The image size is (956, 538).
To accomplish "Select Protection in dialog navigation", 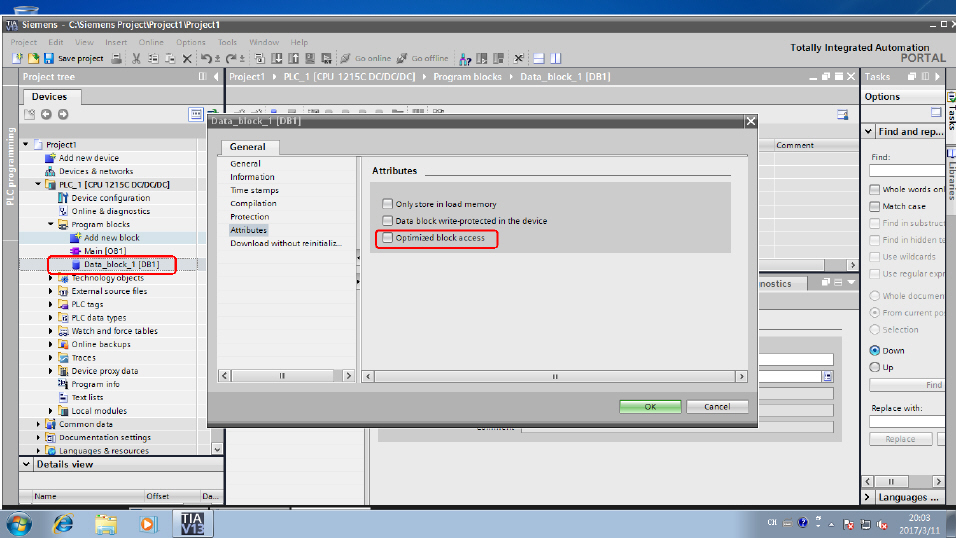I will pyautogui.click(x=249, y=217).
